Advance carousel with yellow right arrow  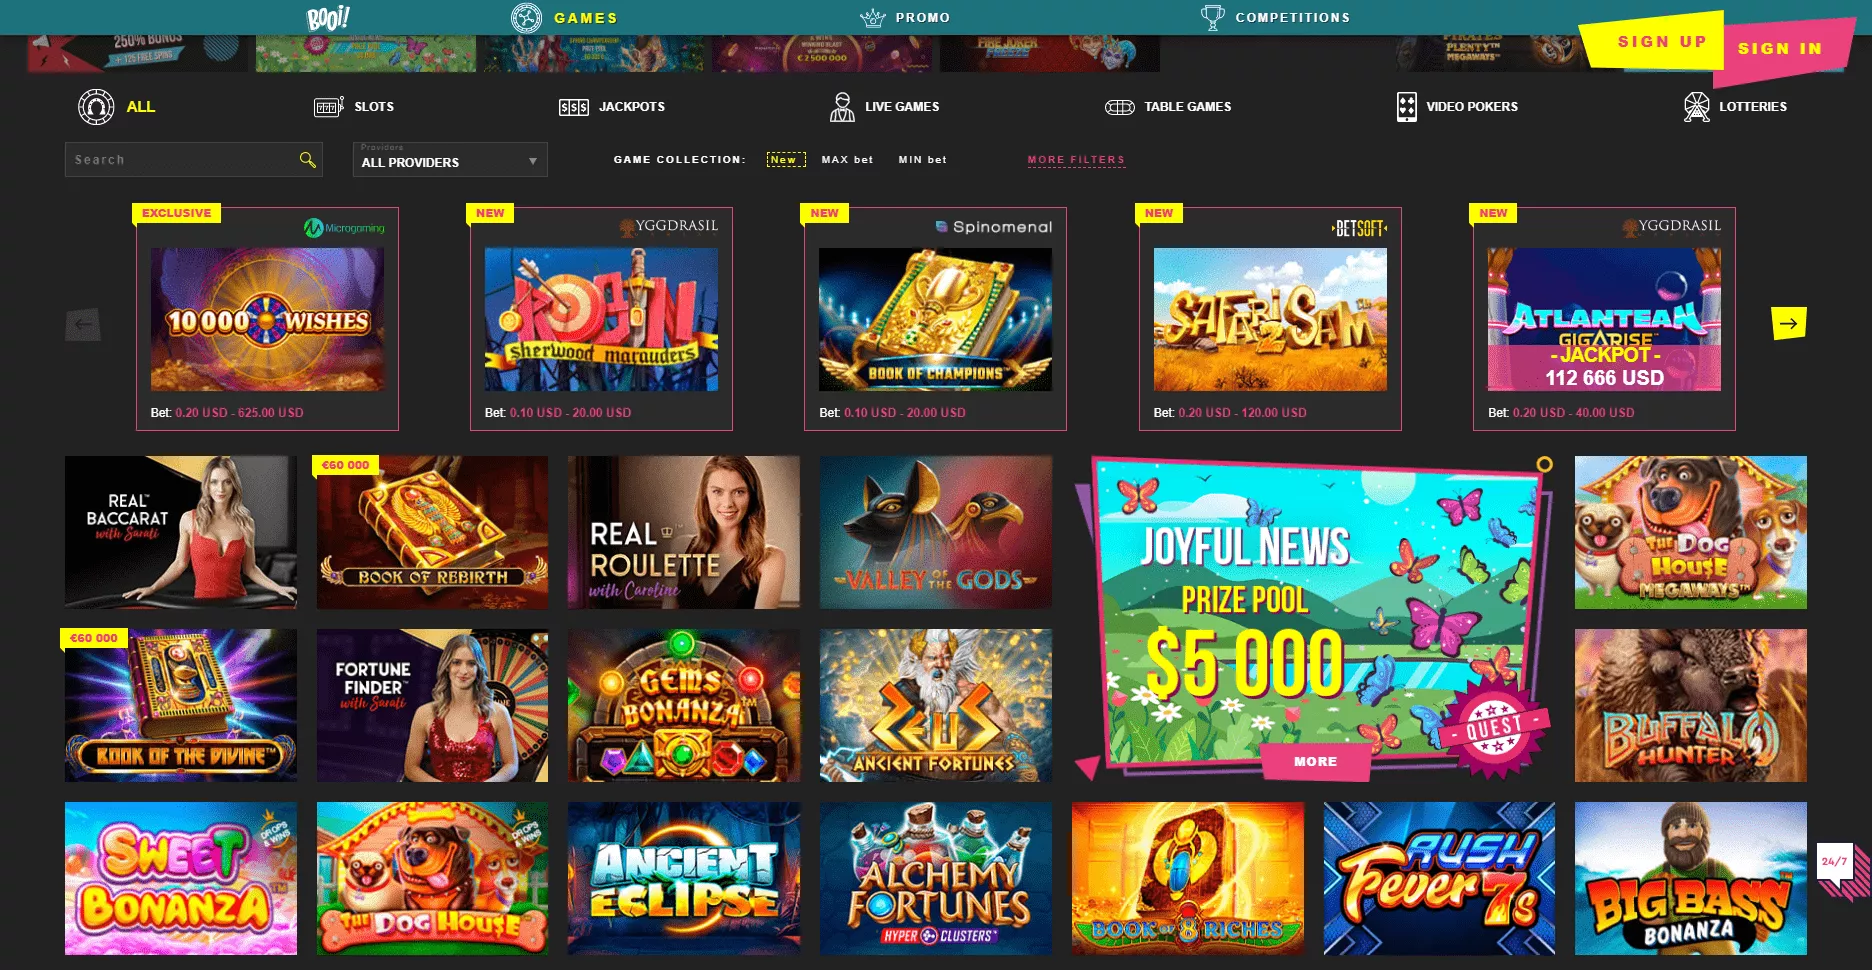coord(1788,323)
